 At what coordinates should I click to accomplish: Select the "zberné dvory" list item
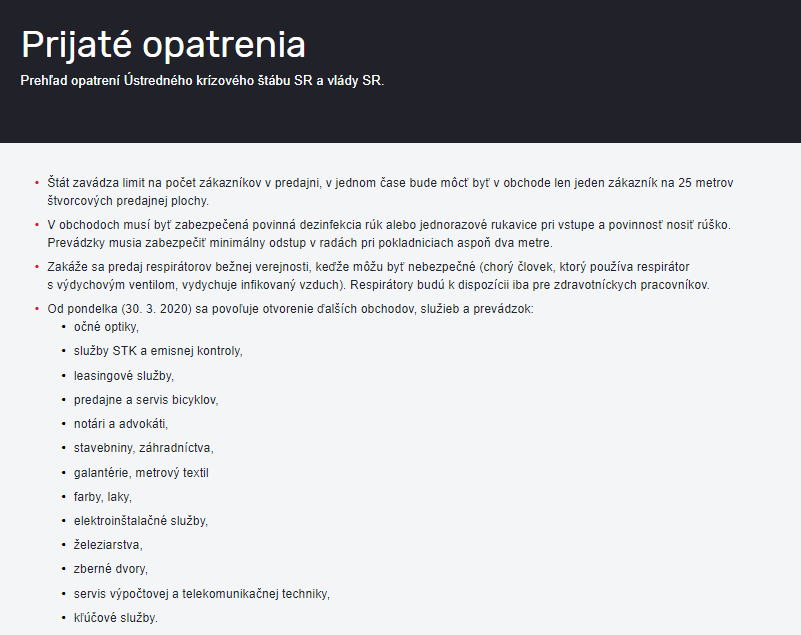click(x=111, y=569)
